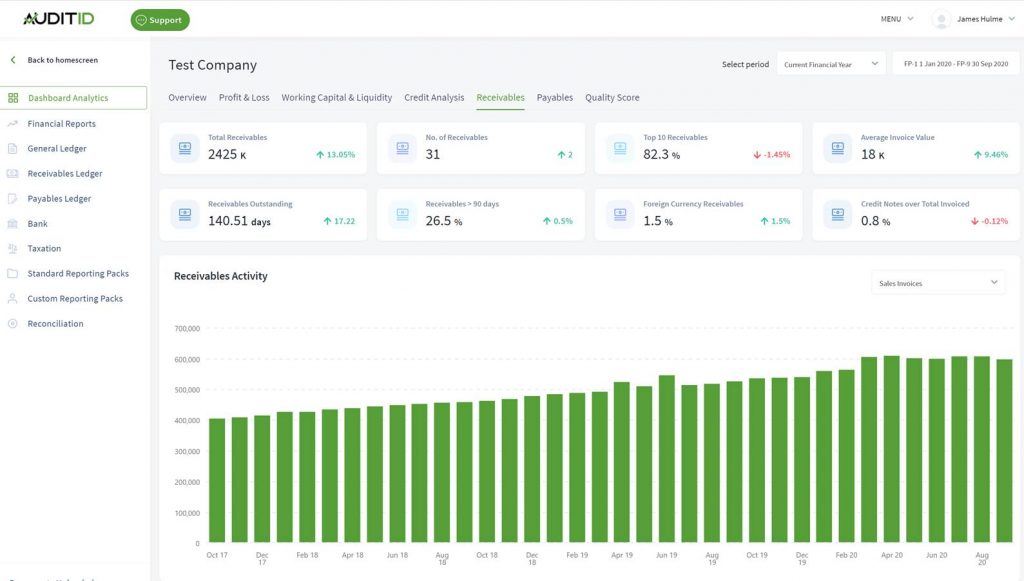Click the Reconciliation circle icon
1024x581 pixels.
12,323
